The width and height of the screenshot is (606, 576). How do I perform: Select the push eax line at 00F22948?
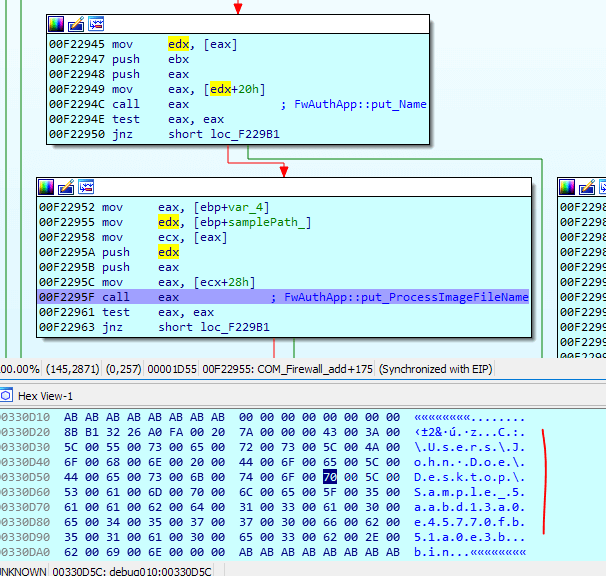pos(119,74)
